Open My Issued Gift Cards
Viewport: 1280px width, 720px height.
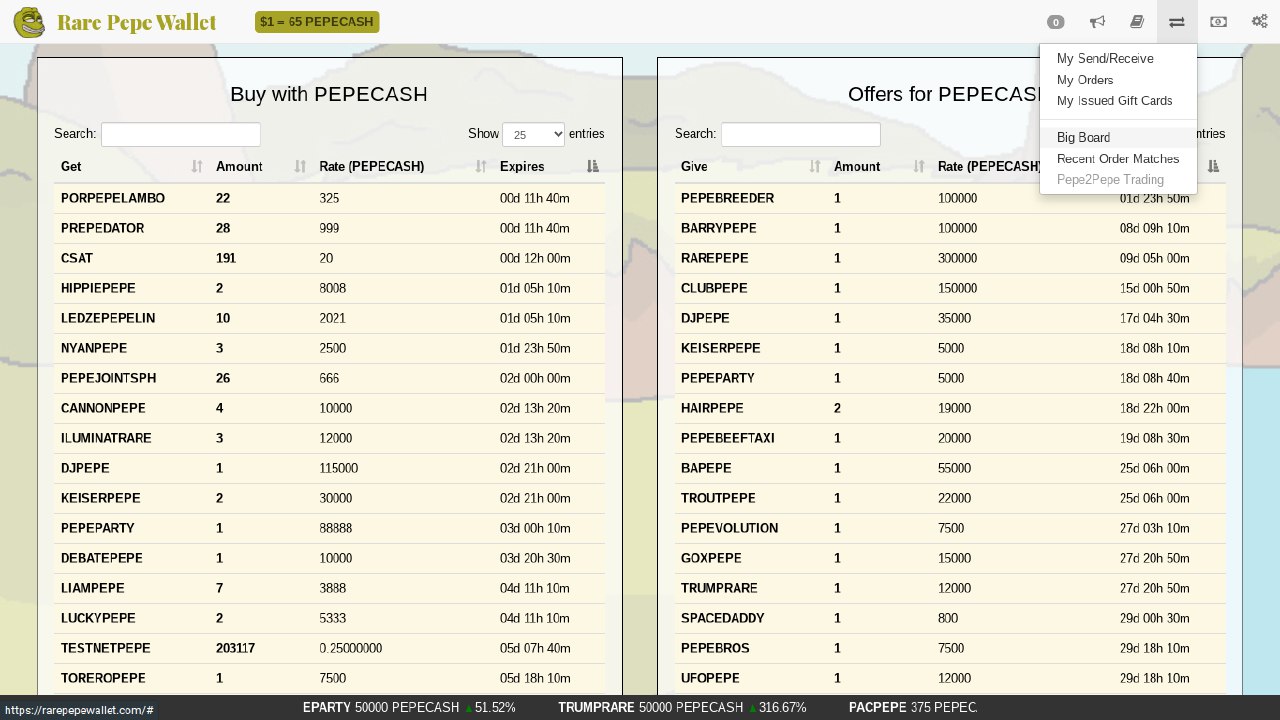coord(1114,101)
